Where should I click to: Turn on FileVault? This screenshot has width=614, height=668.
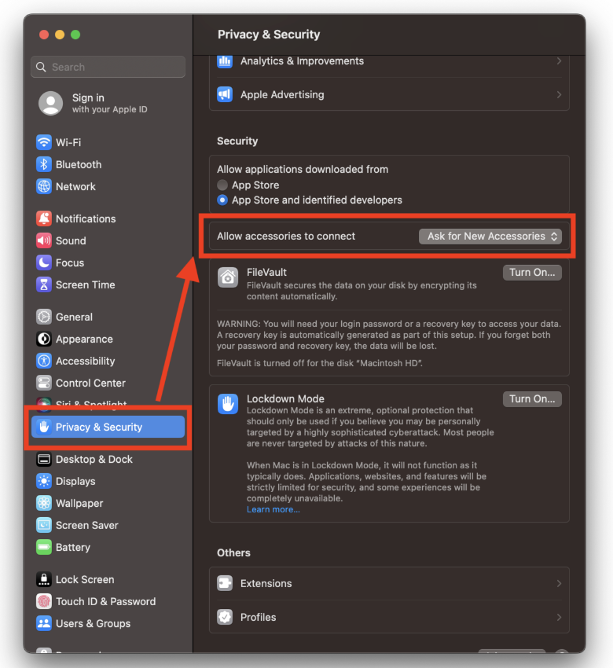coord(532,273)
